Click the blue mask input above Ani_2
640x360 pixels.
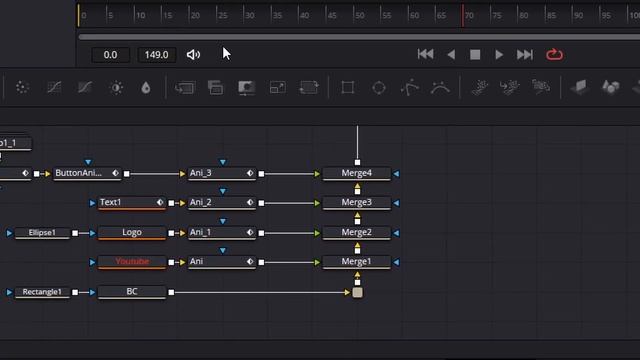click(222, 191)
